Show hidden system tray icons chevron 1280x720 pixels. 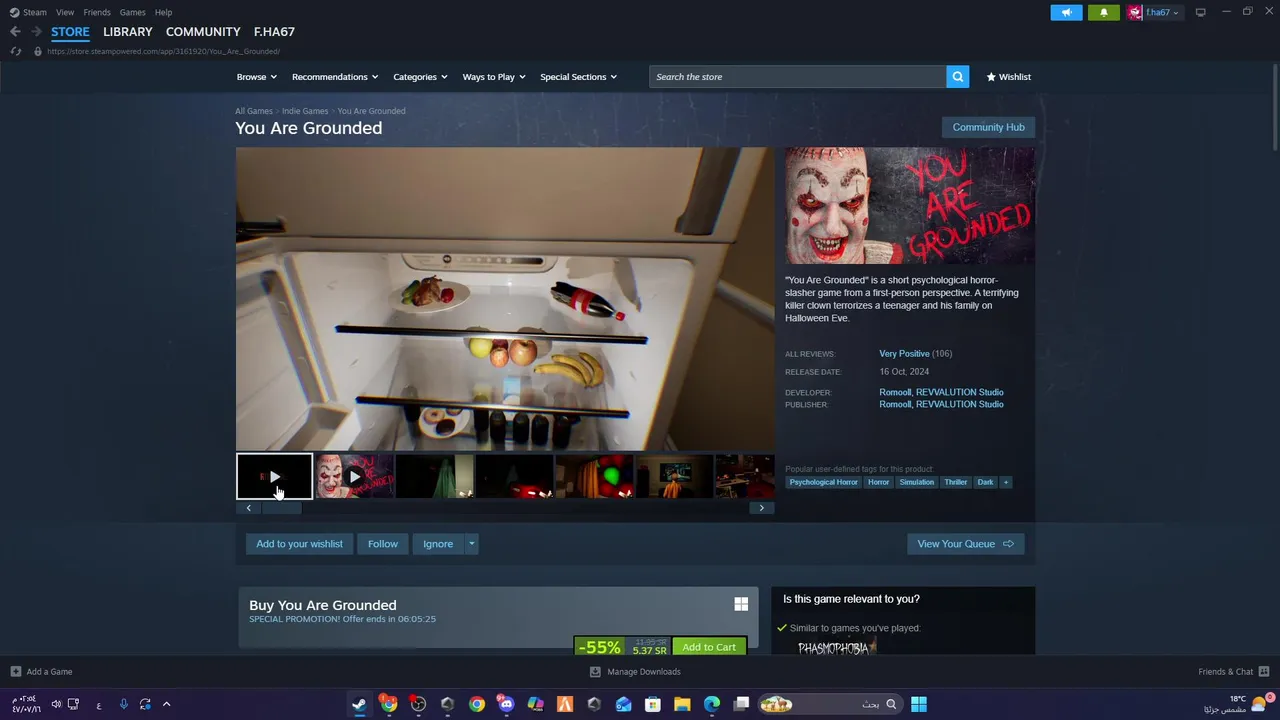(x=166, y=704)
